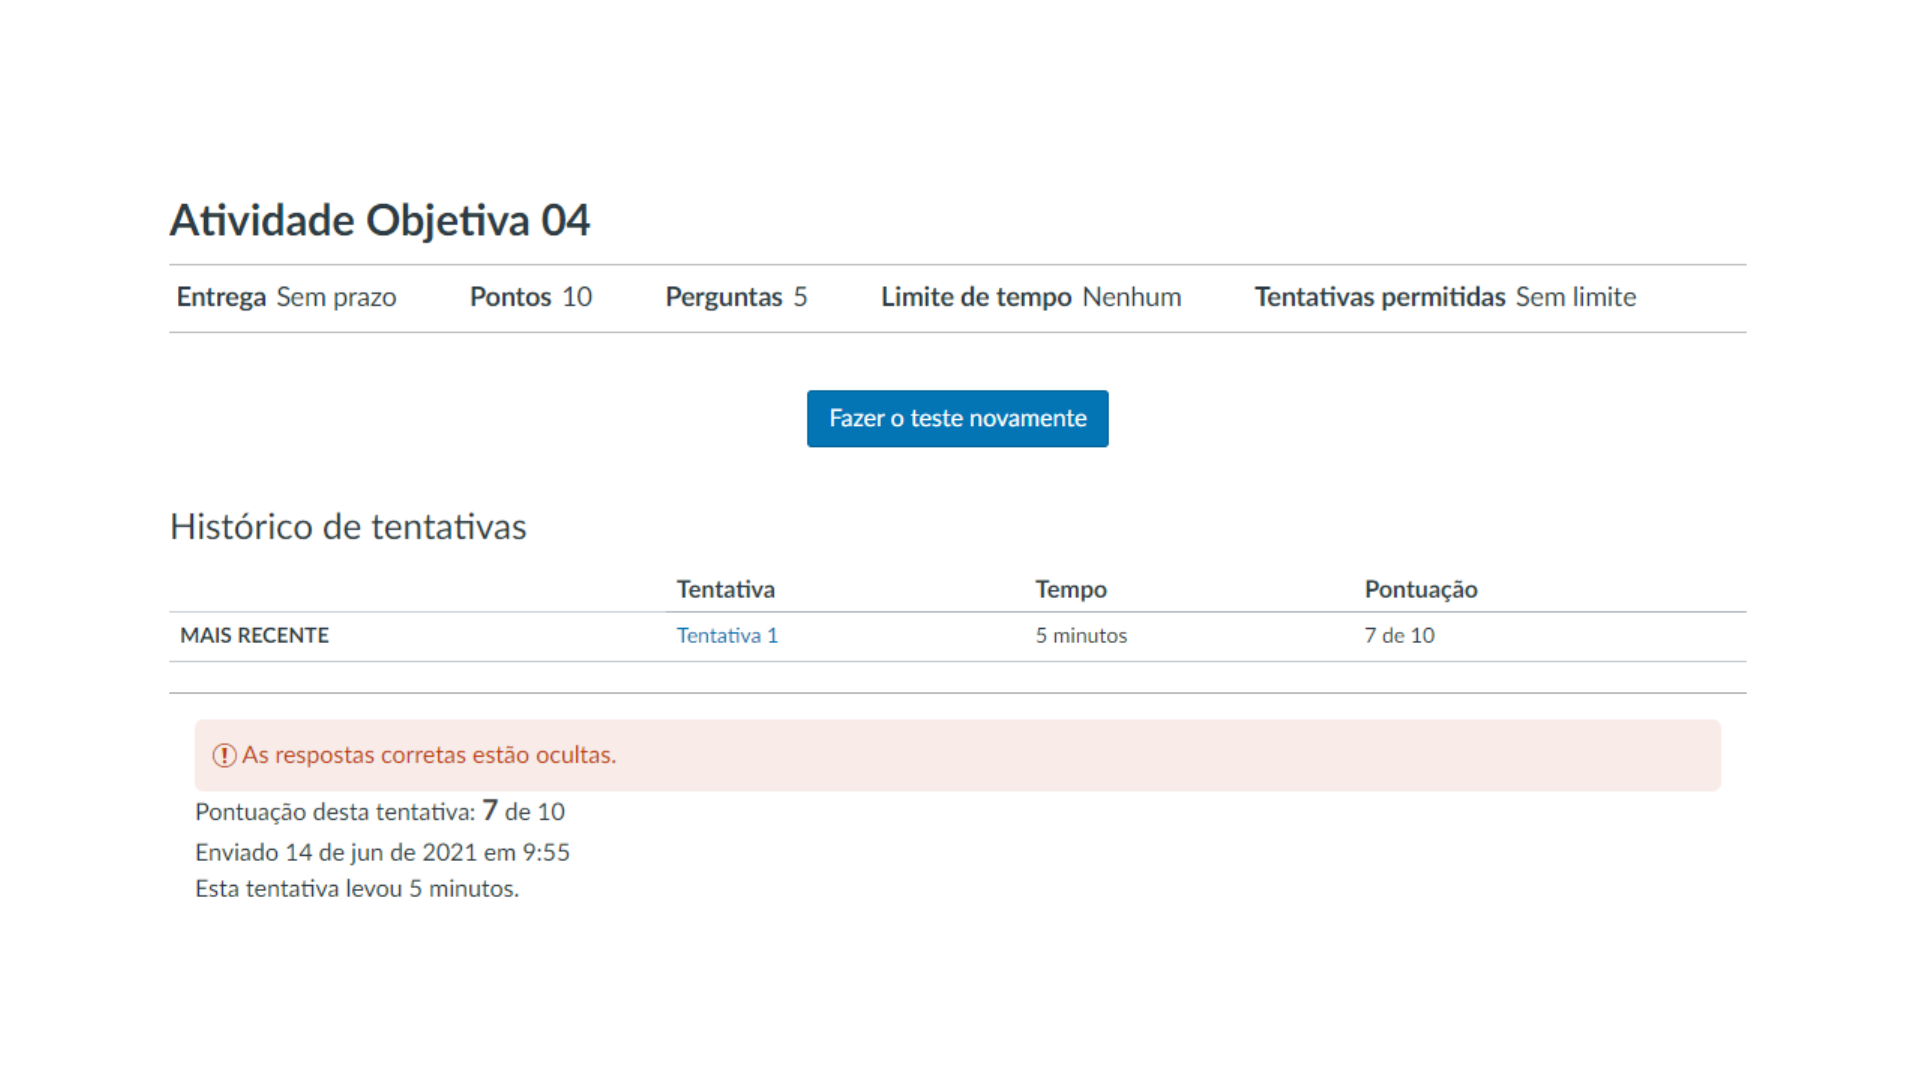Open Tentativa 1 attempt details
This screenshot has width=1920, height=1080.
click(727, 635)
